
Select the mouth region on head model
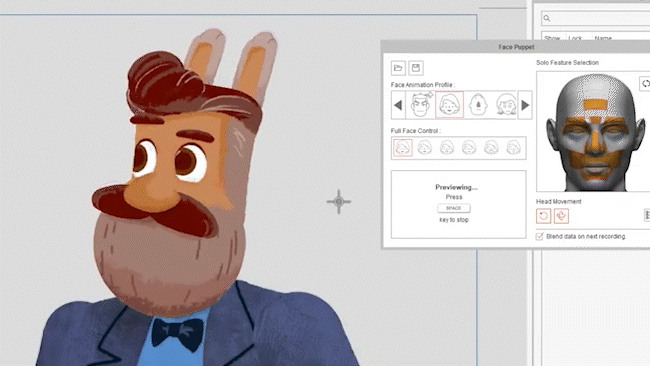595,169
